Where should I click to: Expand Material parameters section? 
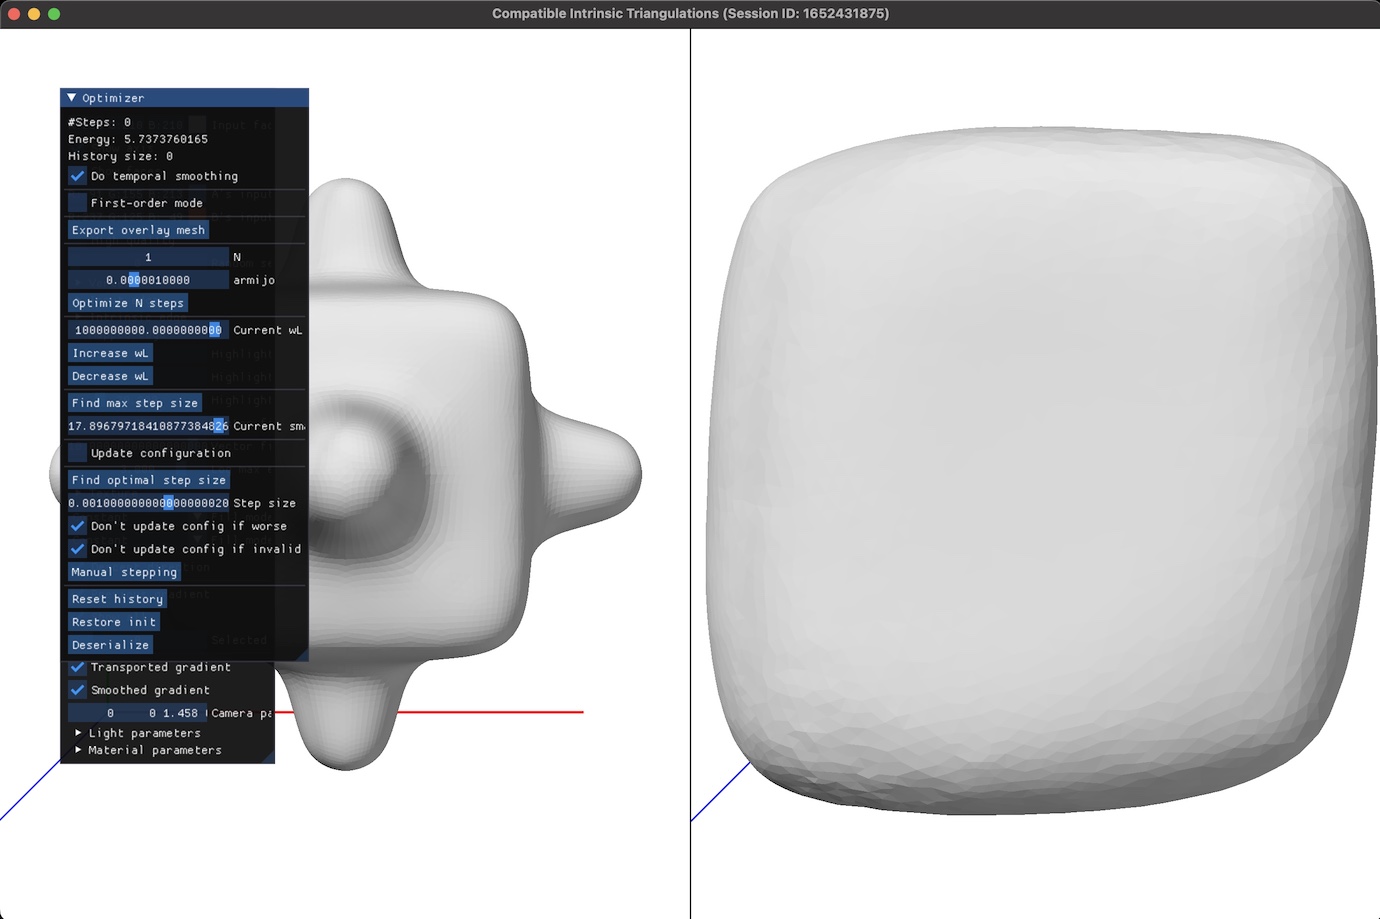pyautogui.click(x=78, y=750)
